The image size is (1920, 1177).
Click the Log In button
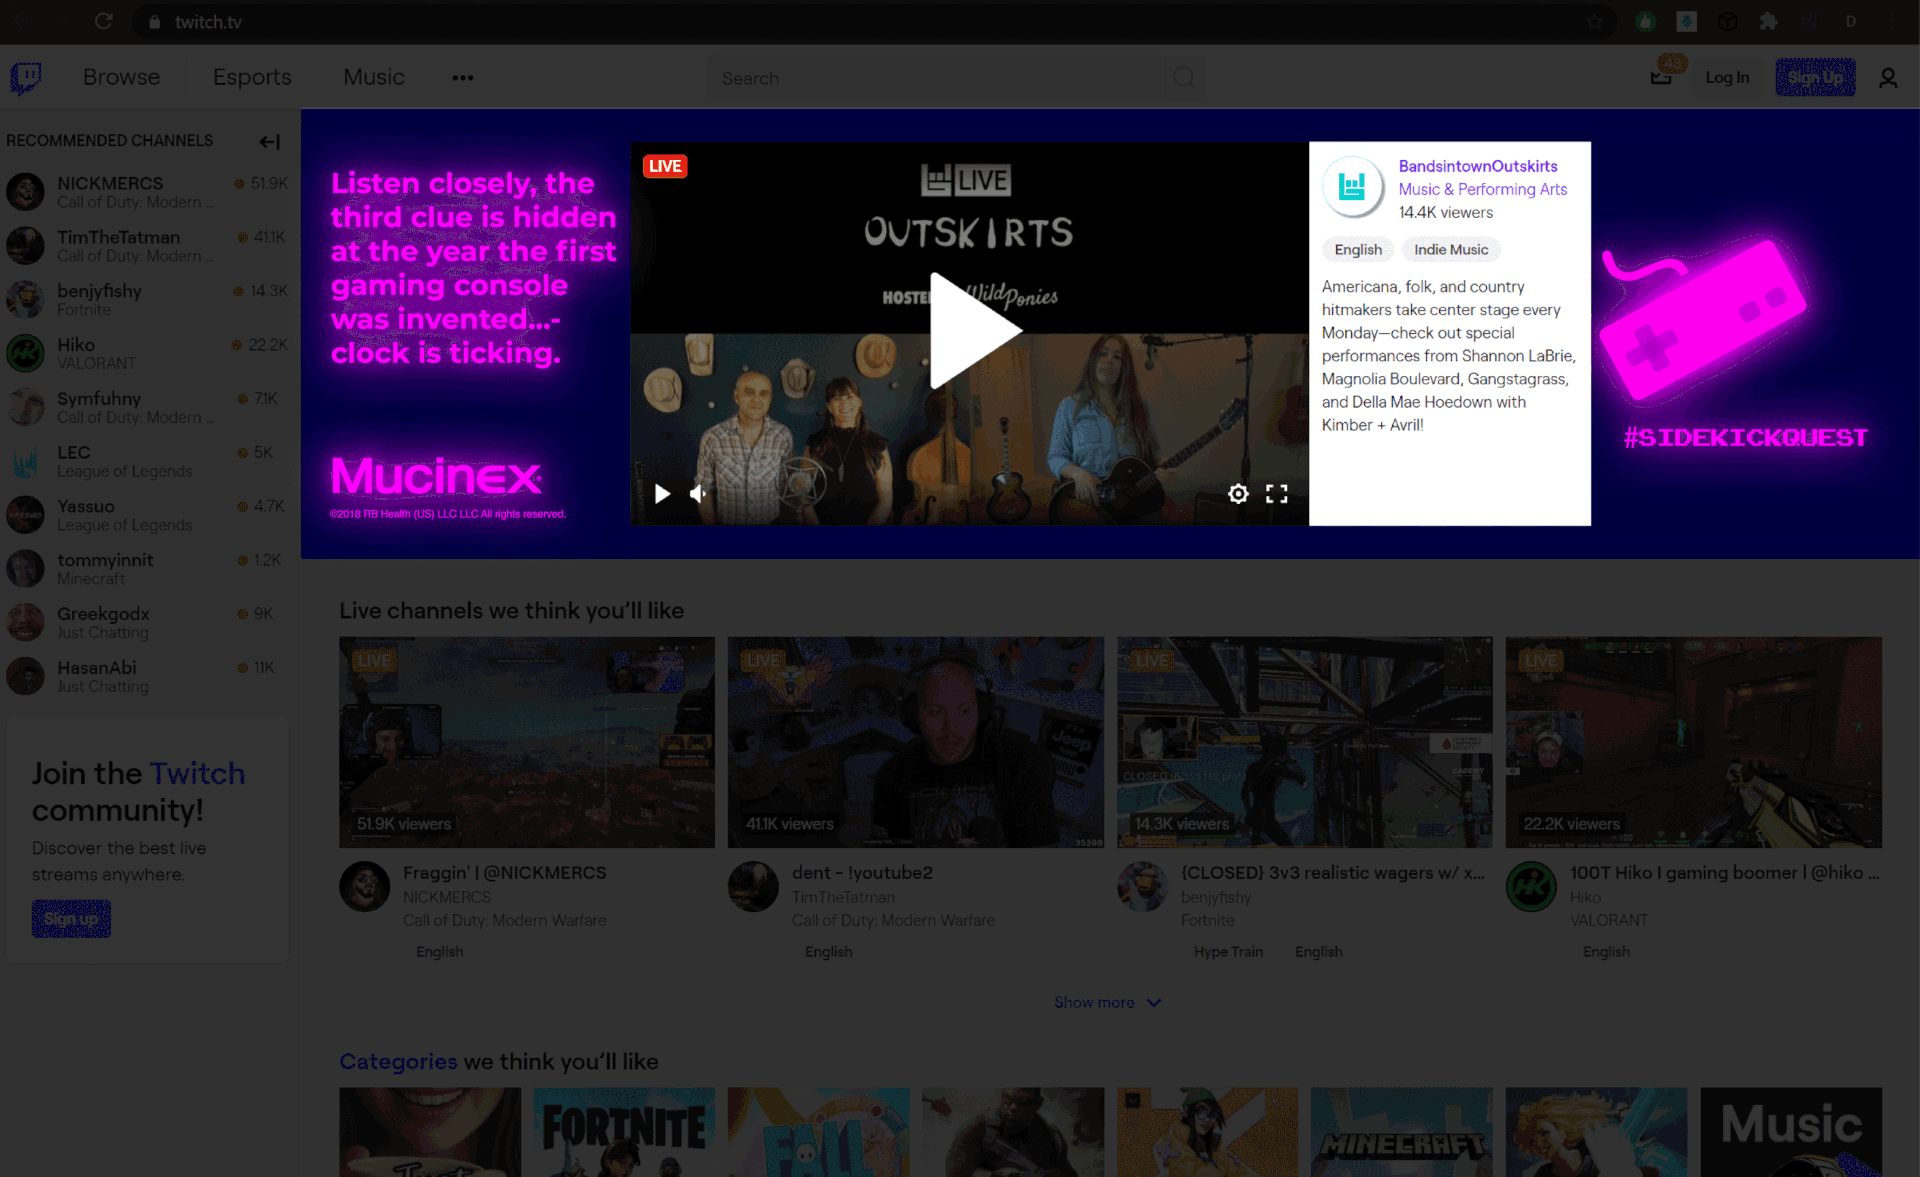click(x=1727, y=77)
